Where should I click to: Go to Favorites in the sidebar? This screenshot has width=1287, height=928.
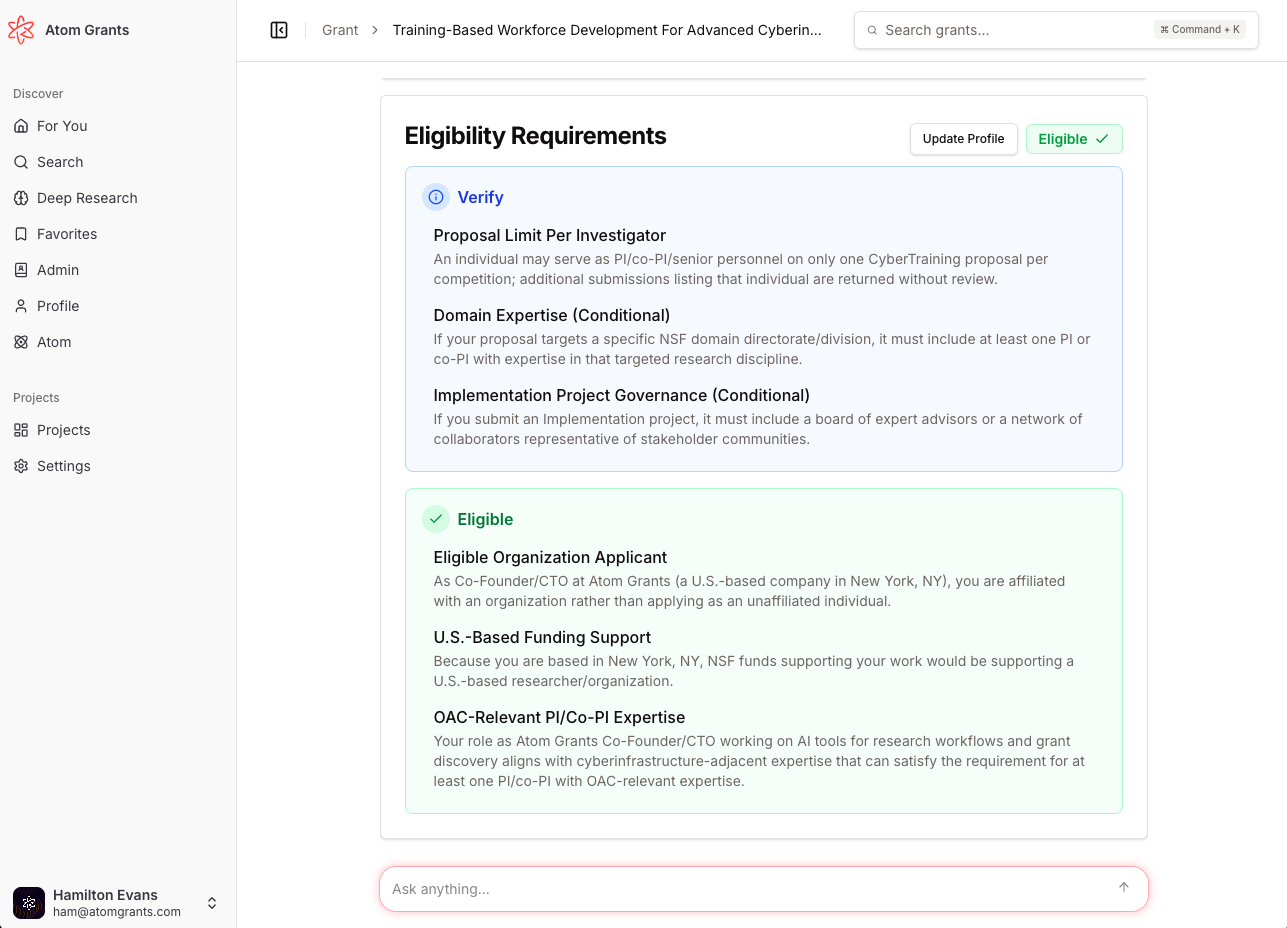[67, 234]
